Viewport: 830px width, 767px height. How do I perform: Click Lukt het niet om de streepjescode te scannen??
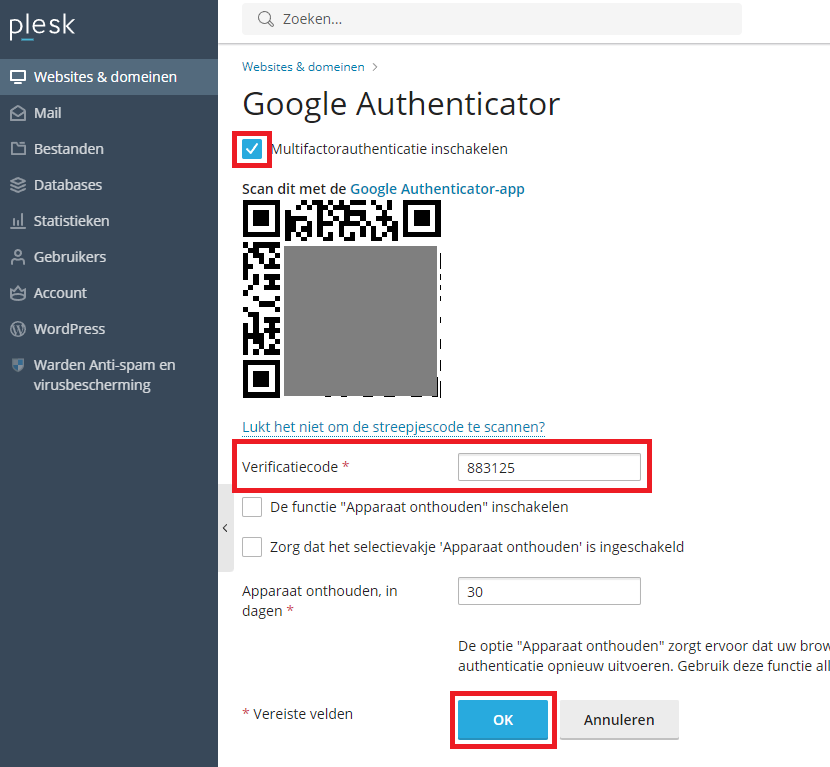point(393,427)
